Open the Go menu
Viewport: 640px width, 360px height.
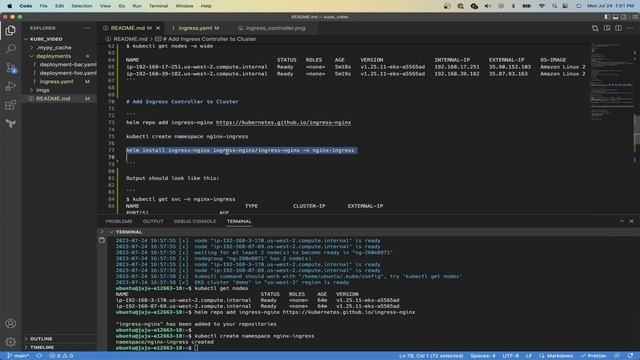coord(122,6)
